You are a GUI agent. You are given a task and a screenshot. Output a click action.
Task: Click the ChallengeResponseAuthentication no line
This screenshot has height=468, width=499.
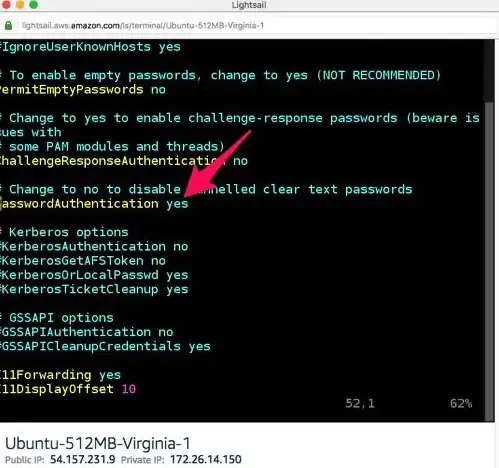(124, 161)
